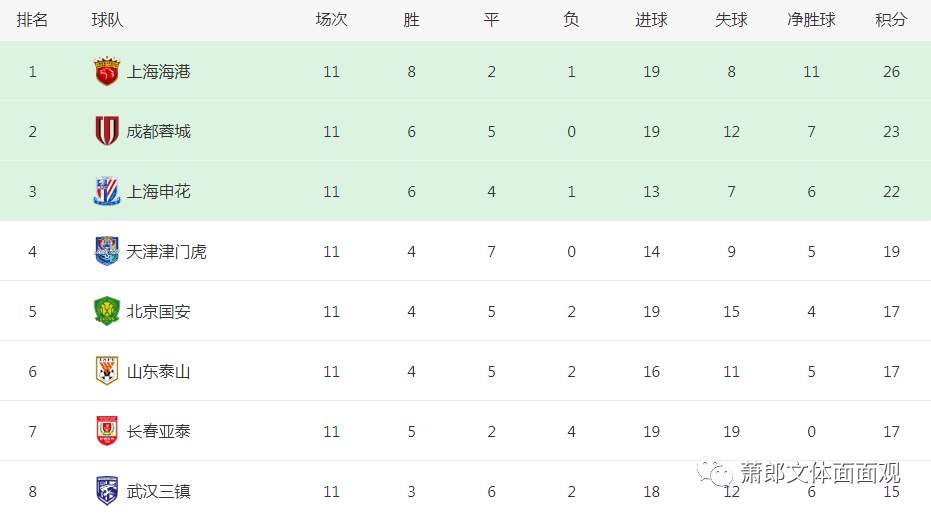Open the 北京国安 team name link
The image size is (931, 514).
coord(159,312)
